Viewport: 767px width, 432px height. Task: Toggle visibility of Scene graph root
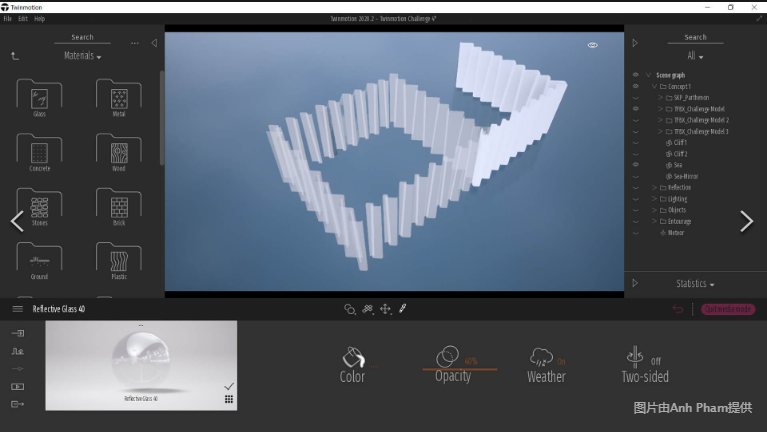click(635, 75)
